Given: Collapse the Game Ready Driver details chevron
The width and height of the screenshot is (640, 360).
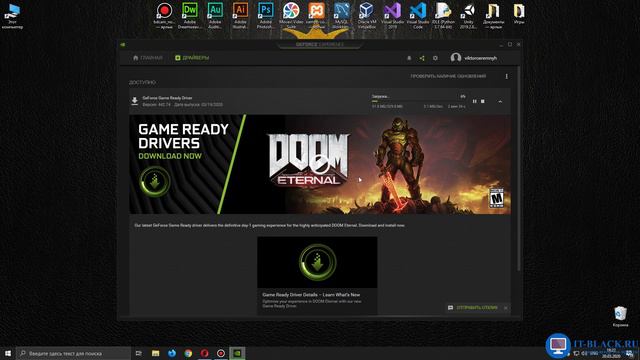Looking at the screenshot, I should (500, 101).
